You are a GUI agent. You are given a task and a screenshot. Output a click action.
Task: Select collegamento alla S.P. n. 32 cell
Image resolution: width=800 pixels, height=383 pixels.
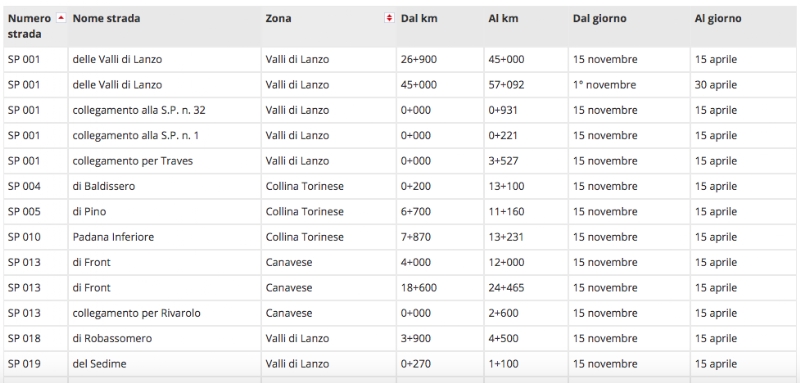(164, 110)
